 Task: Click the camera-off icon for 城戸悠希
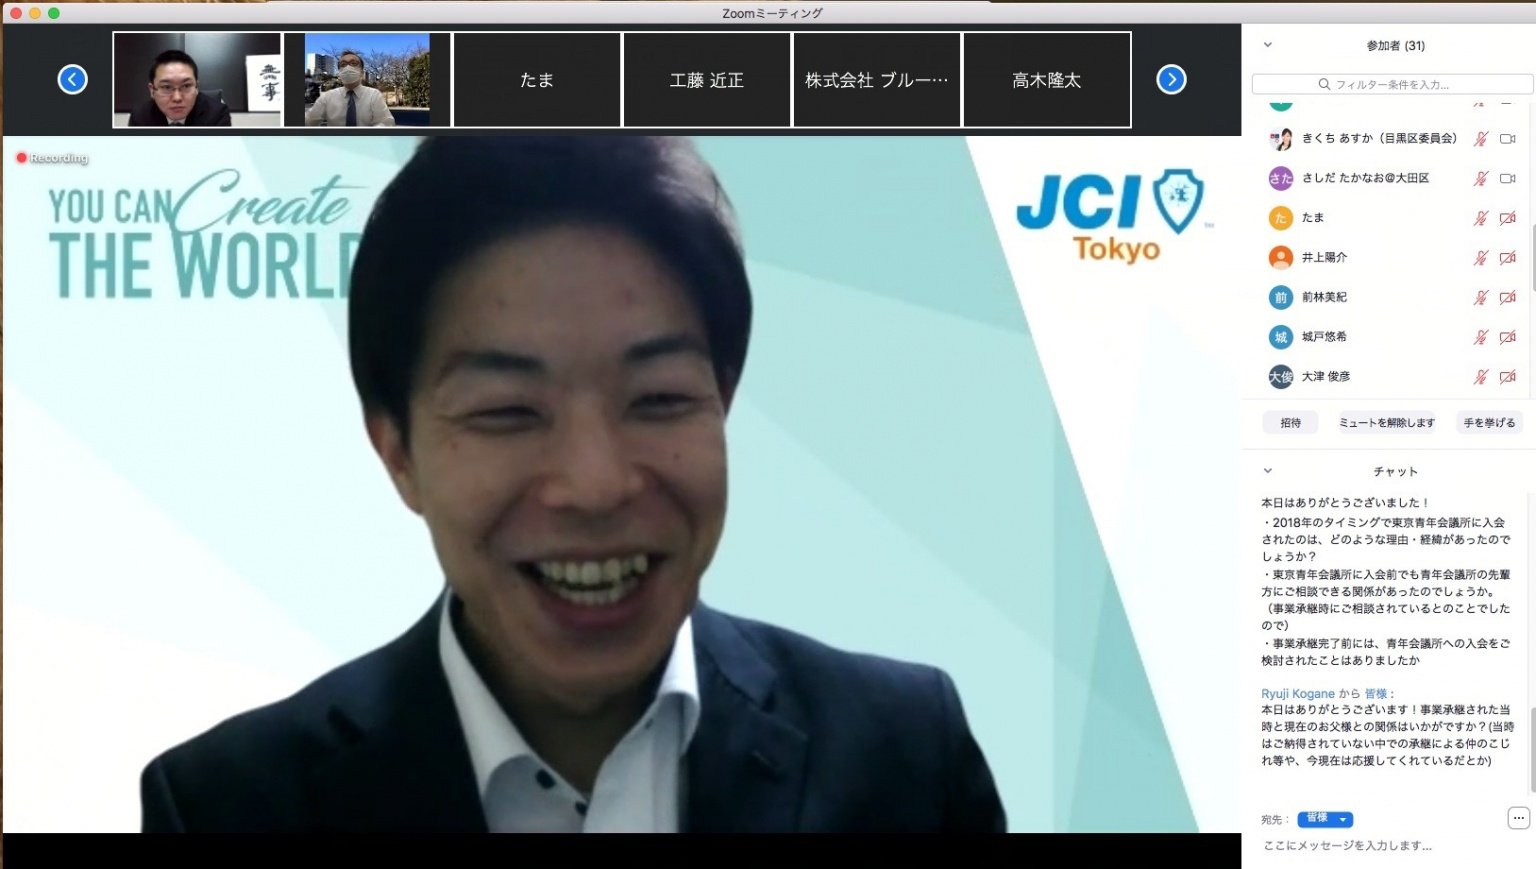[1507, 337]
